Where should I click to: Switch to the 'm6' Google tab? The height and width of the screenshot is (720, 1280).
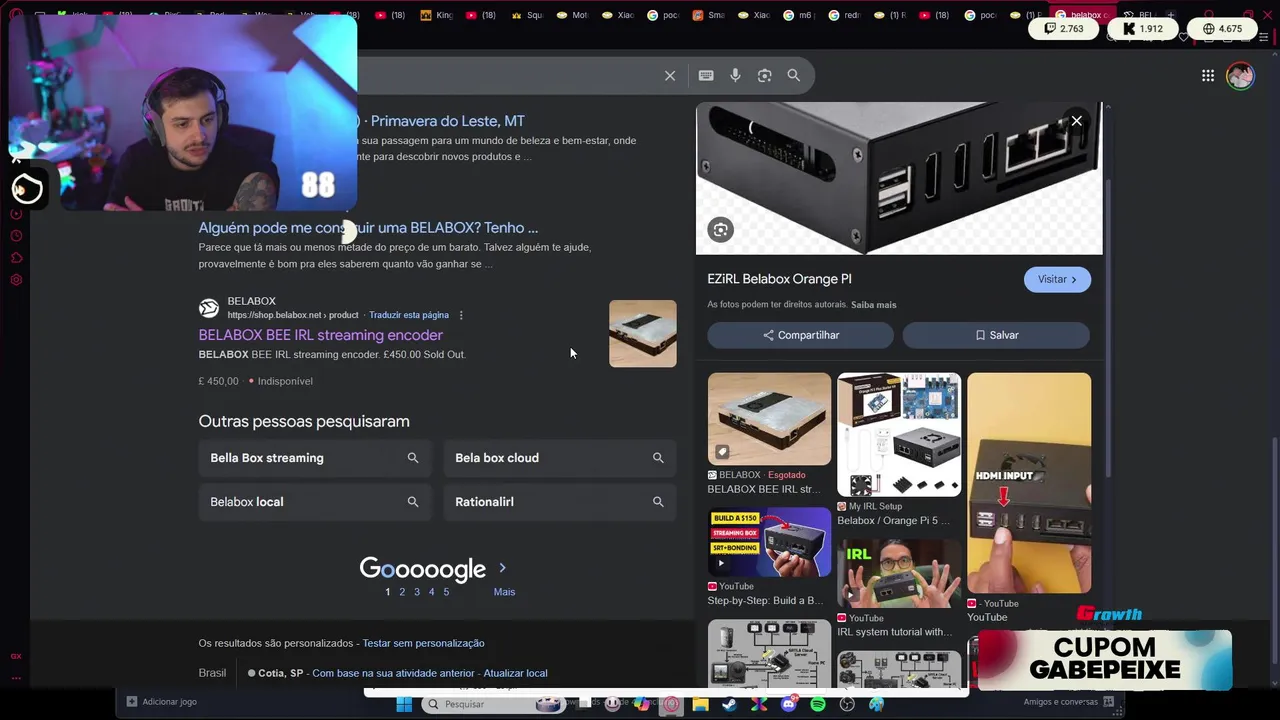pyautogui.click(x=801, y=15)
